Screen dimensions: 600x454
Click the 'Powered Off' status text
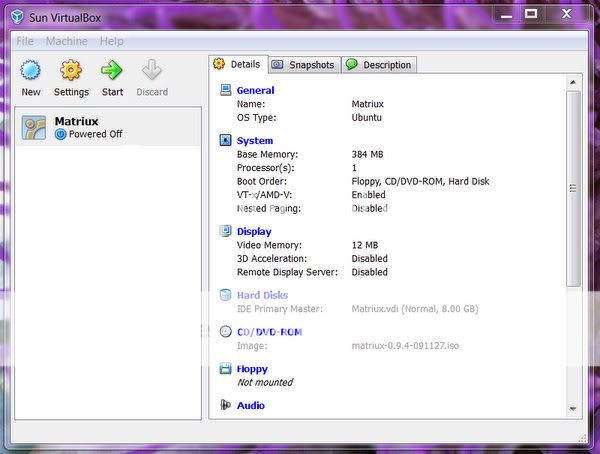(x=96, y=134)
